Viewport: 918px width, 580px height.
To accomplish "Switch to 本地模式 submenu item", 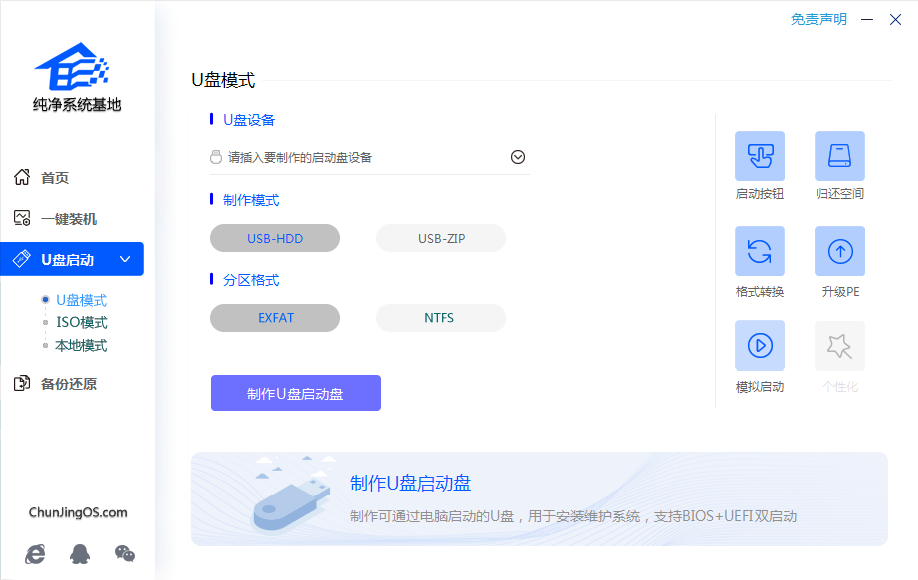I will (81, 345).
